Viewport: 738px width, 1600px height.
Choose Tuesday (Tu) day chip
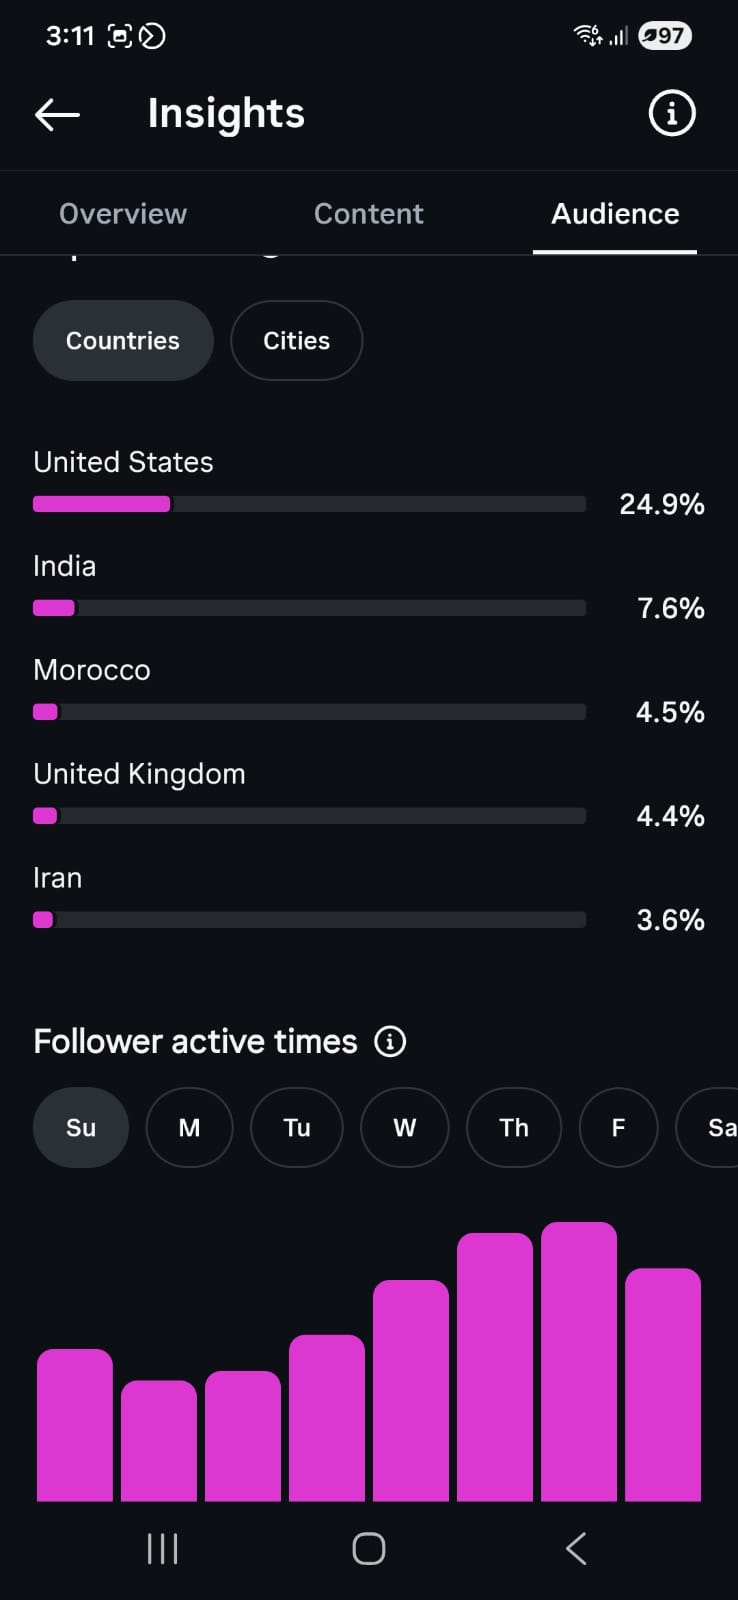(297, 1127)
